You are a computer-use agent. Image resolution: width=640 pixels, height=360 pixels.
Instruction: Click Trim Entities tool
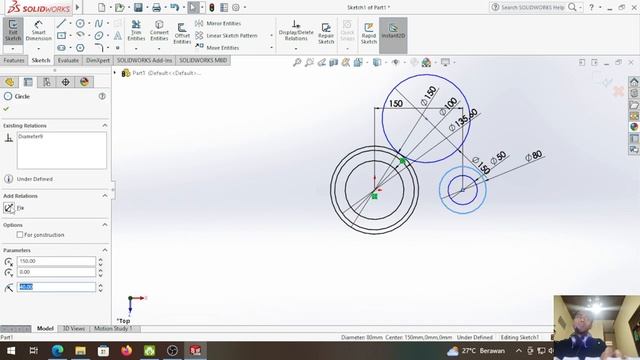(136, 30)
